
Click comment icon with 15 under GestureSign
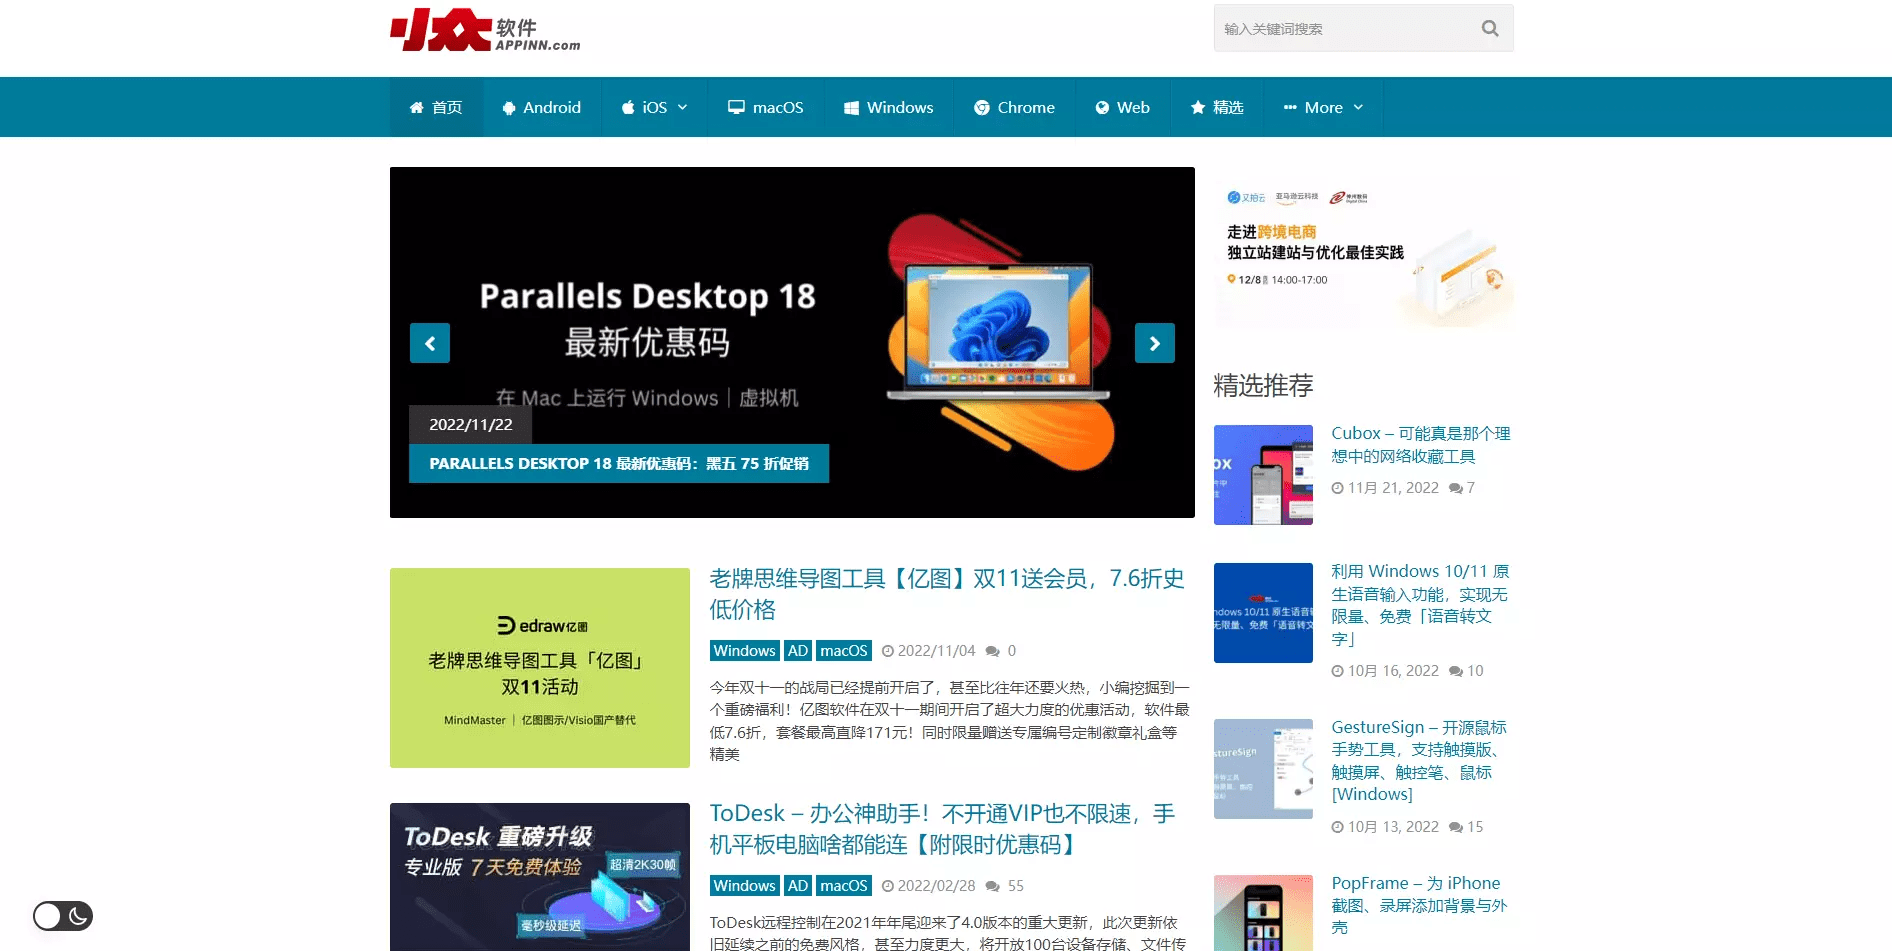point(1456,827)
